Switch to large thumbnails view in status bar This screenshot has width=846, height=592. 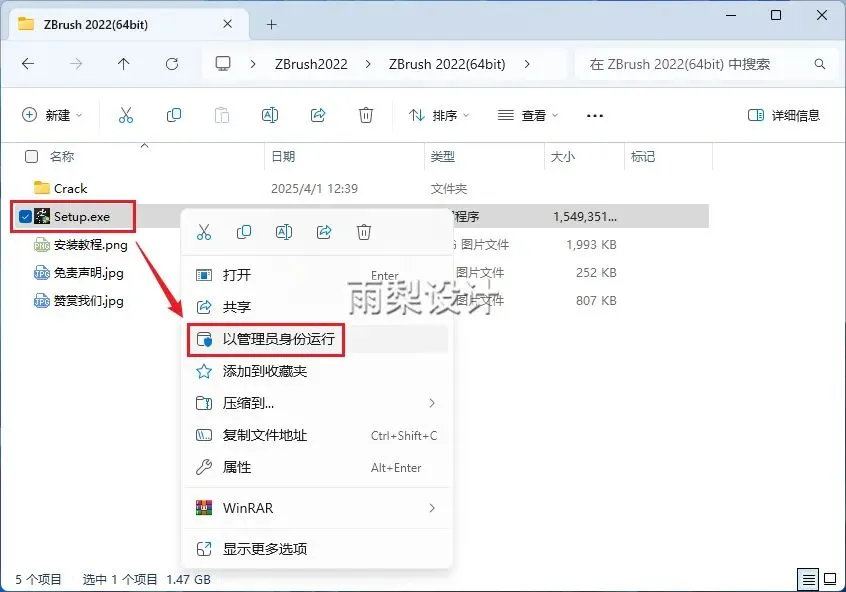pos(830,580)
